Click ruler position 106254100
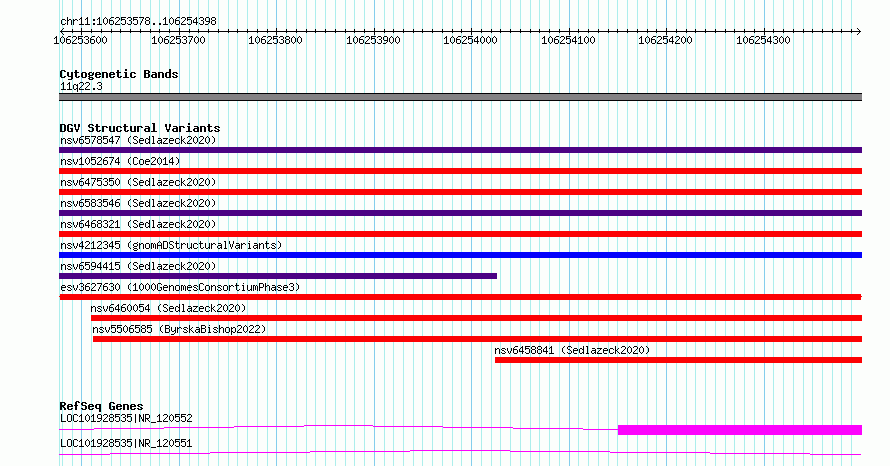 [x=568, y=40]
